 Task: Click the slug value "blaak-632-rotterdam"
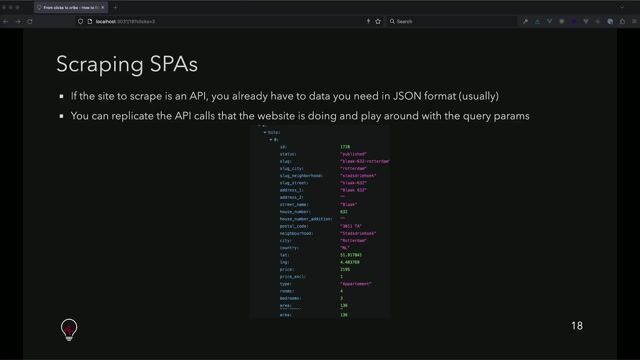(x=364, y=161)
